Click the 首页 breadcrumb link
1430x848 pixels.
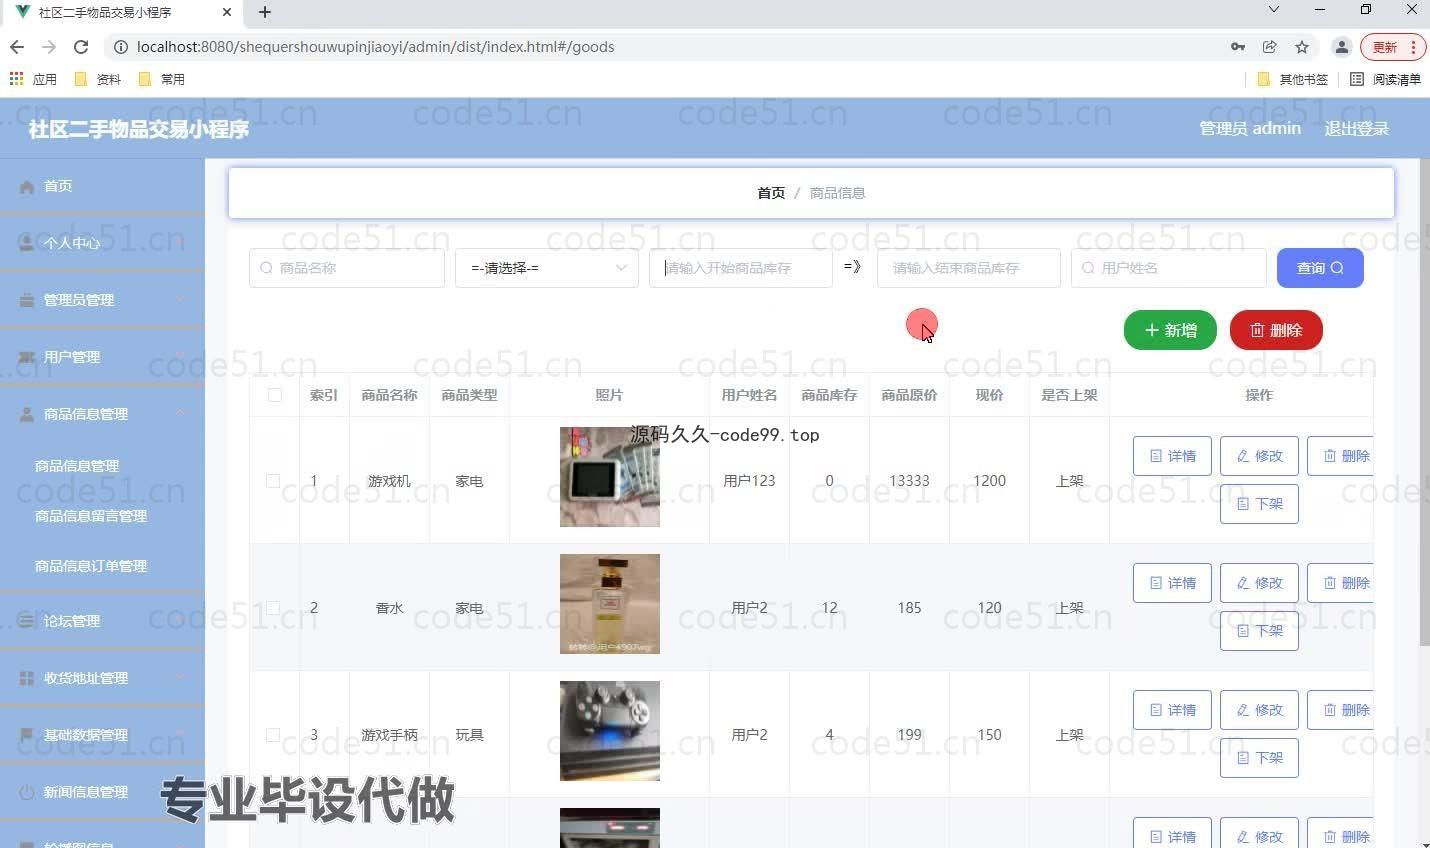[771, 193]
